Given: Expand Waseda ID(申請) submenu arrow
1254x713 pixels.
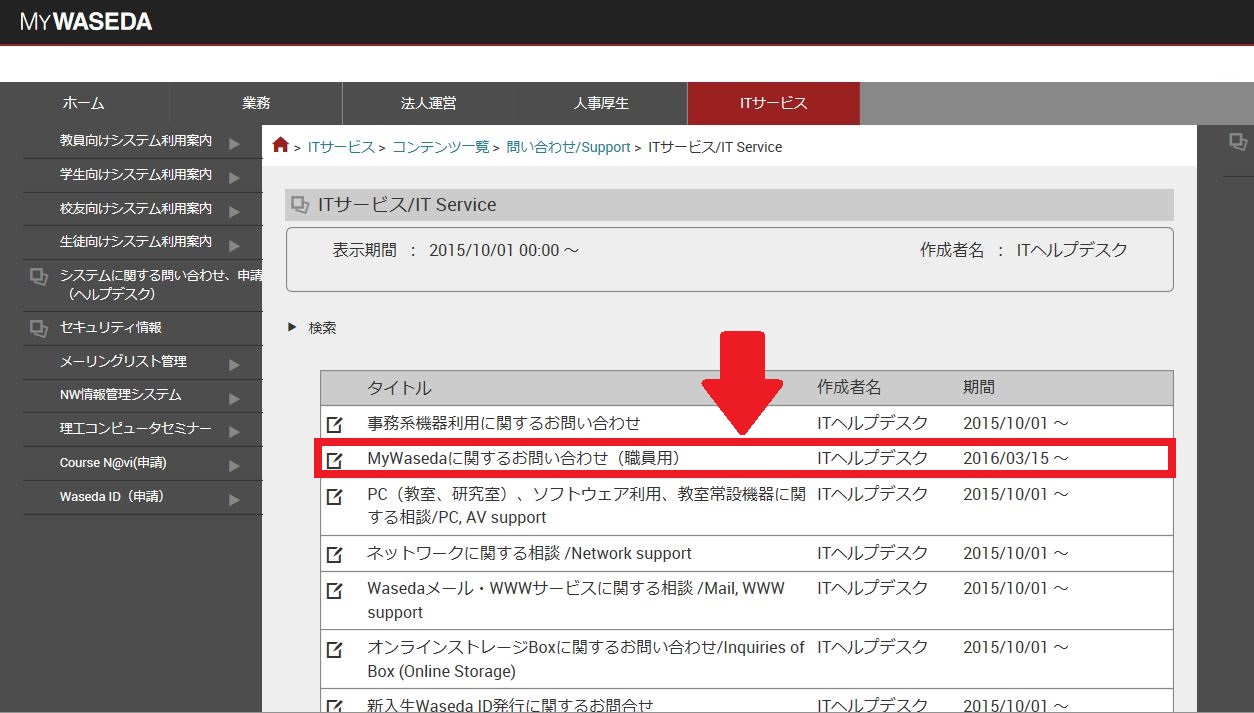Looking at the screenshot, I should tap(234, 500).
